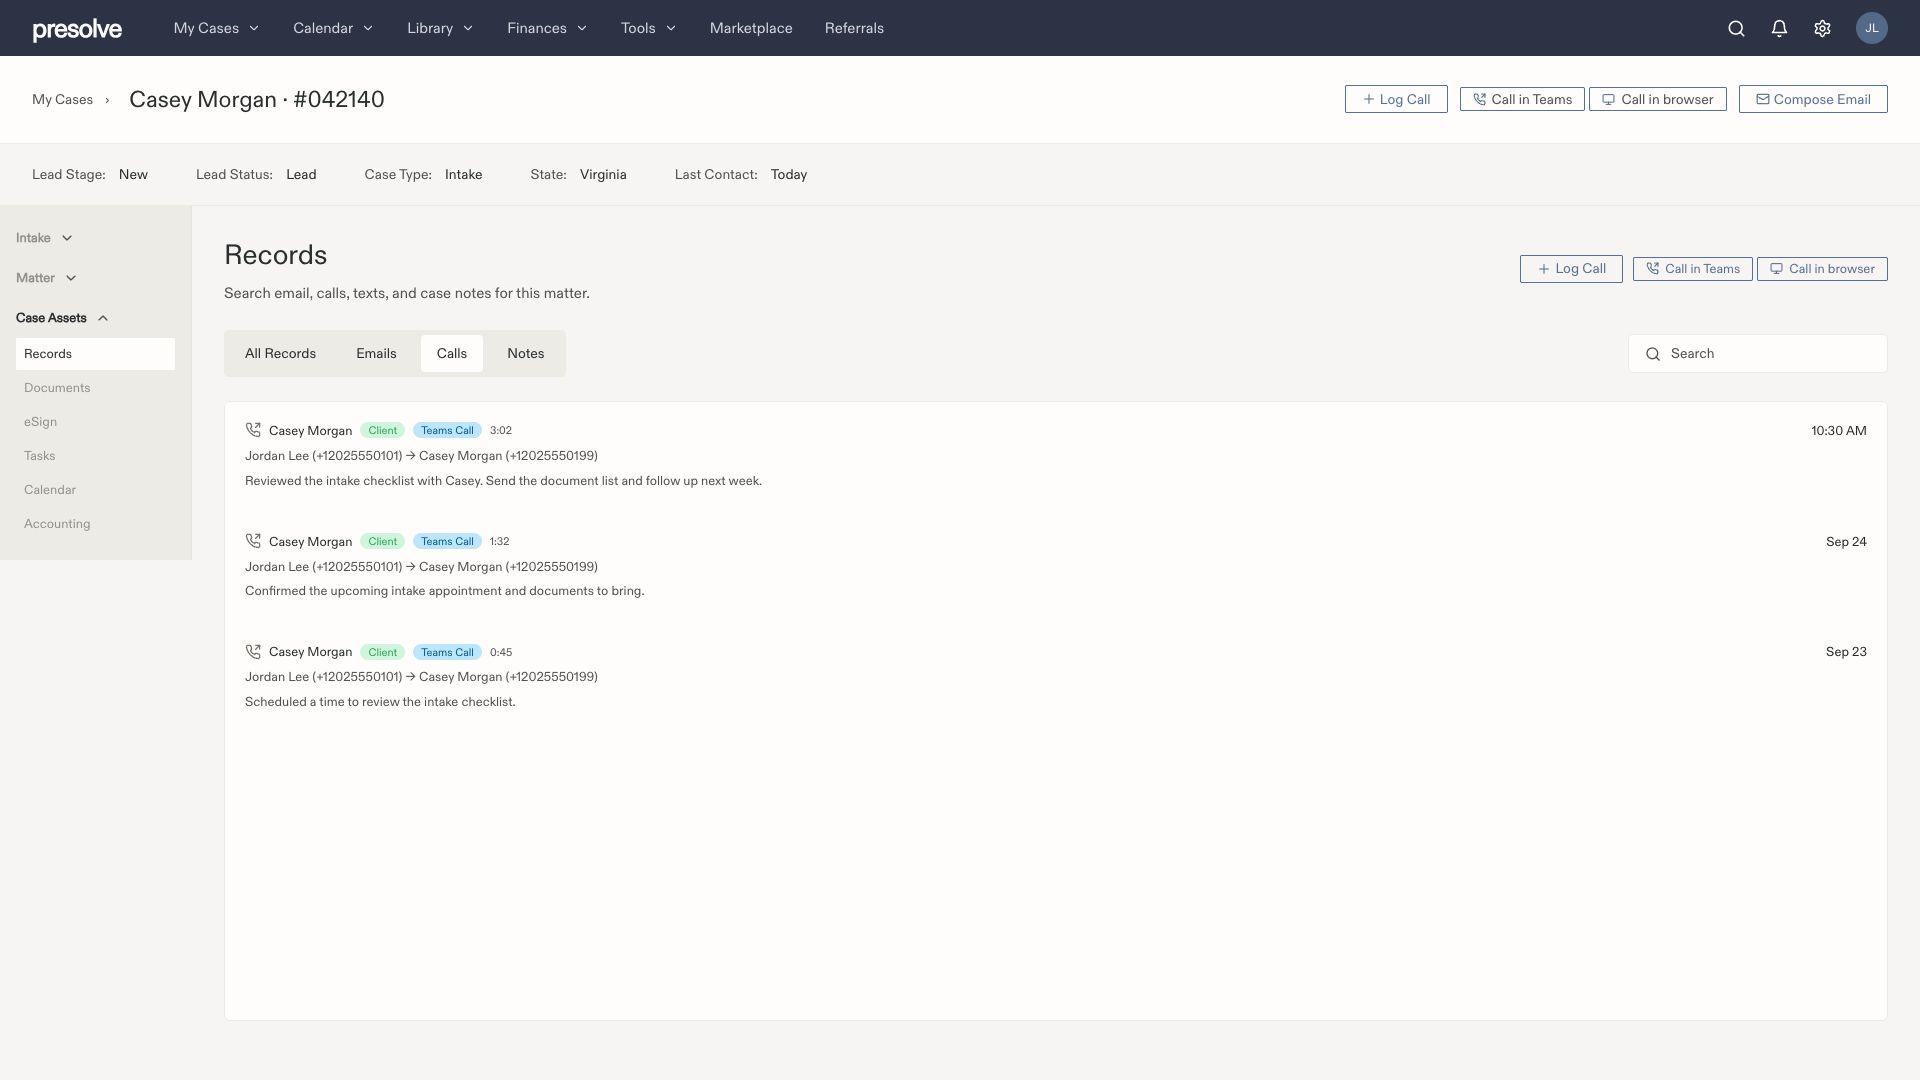Screen dimensions: 1920x1080
Task: Expand Matter sidebar section
Action: coord(46,278)
